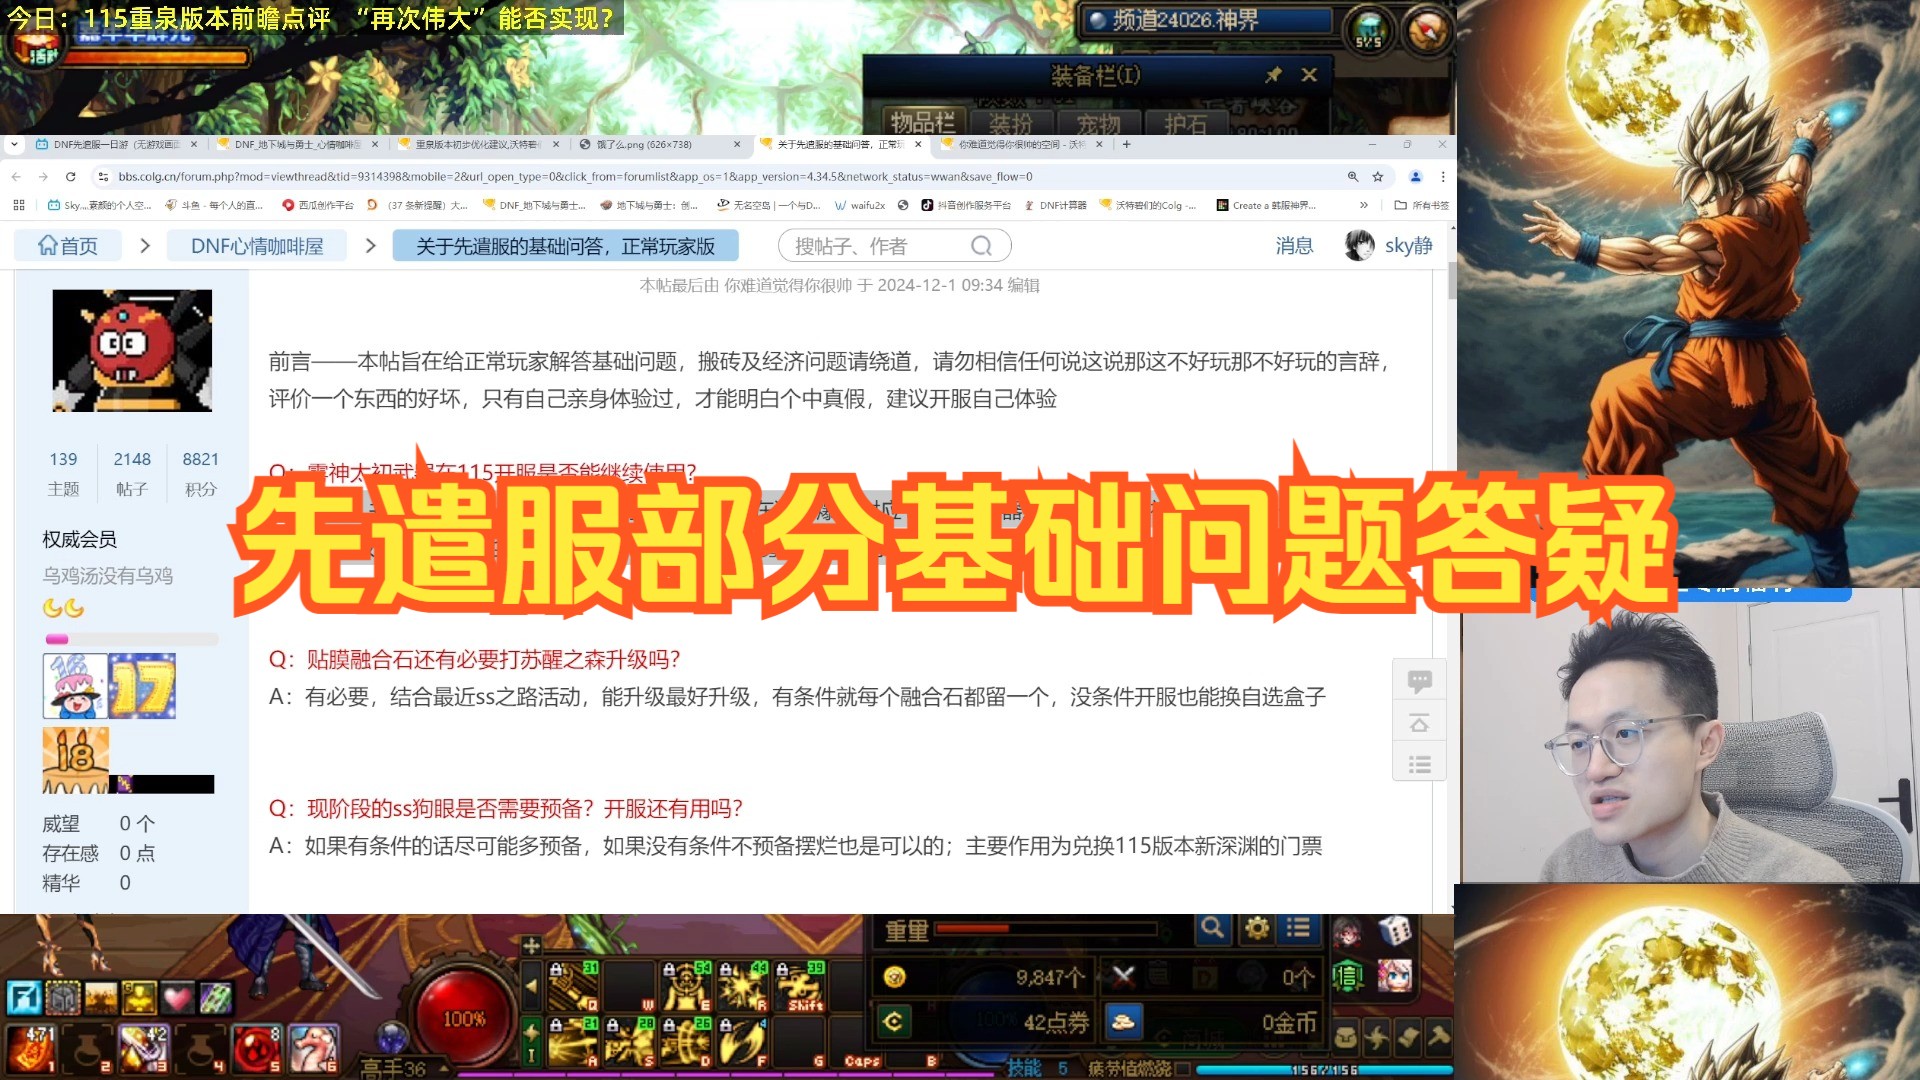Click the gold coin pile icon
The image size is (1920, 1080).
1123,1022
